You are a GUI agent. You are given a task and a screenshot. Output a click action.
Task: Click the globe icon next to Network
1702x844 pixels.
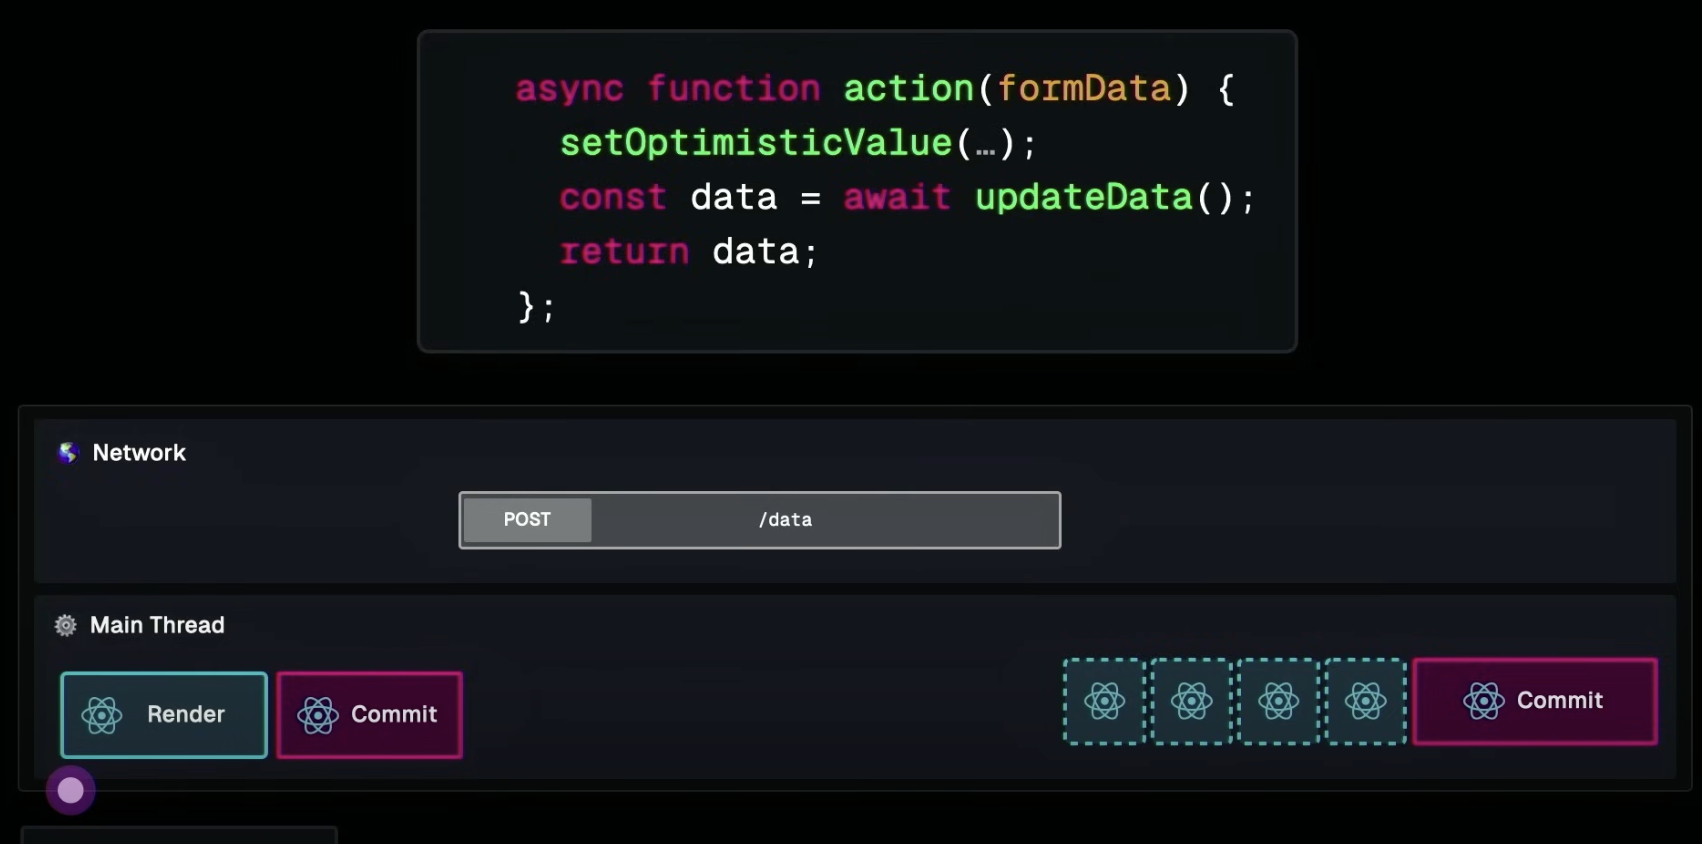68,453
